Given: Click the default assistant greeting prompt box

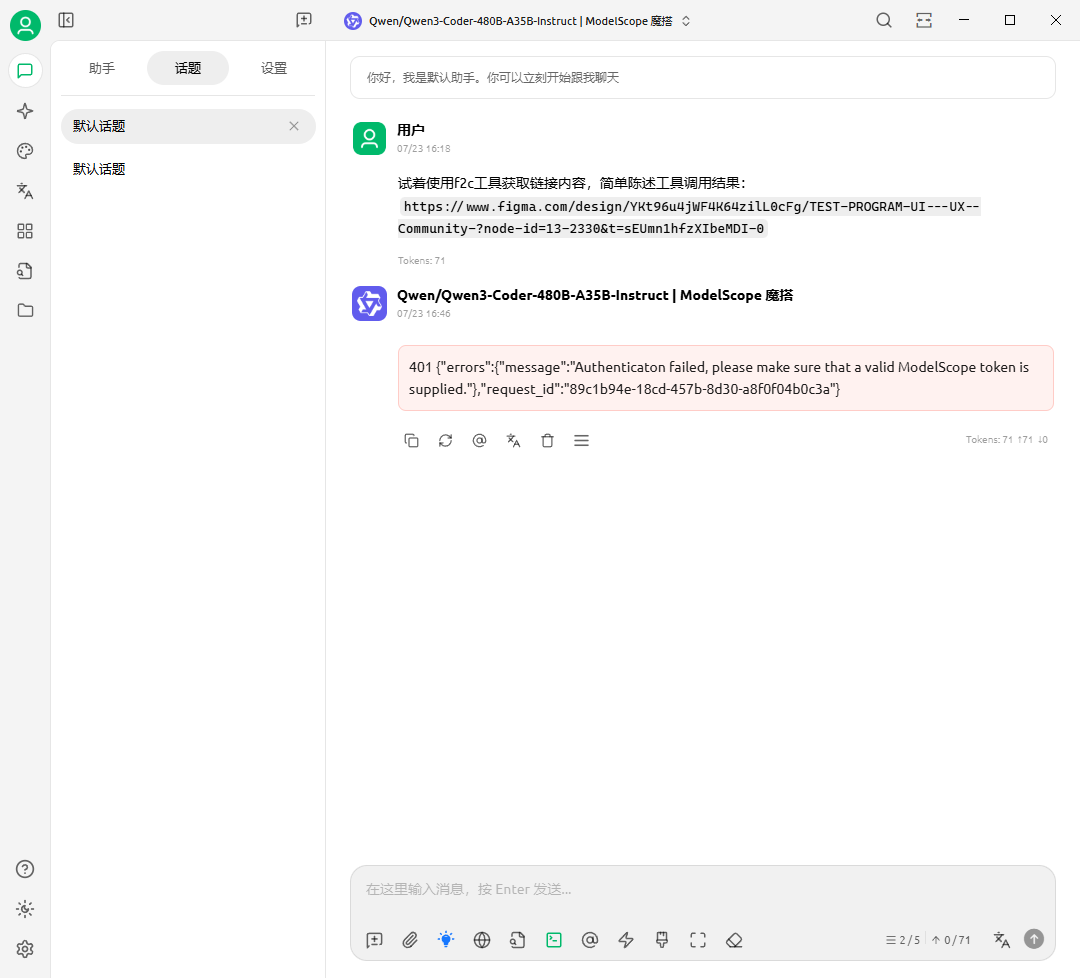Looking at the screenshot, I should (x=703, y=78).
